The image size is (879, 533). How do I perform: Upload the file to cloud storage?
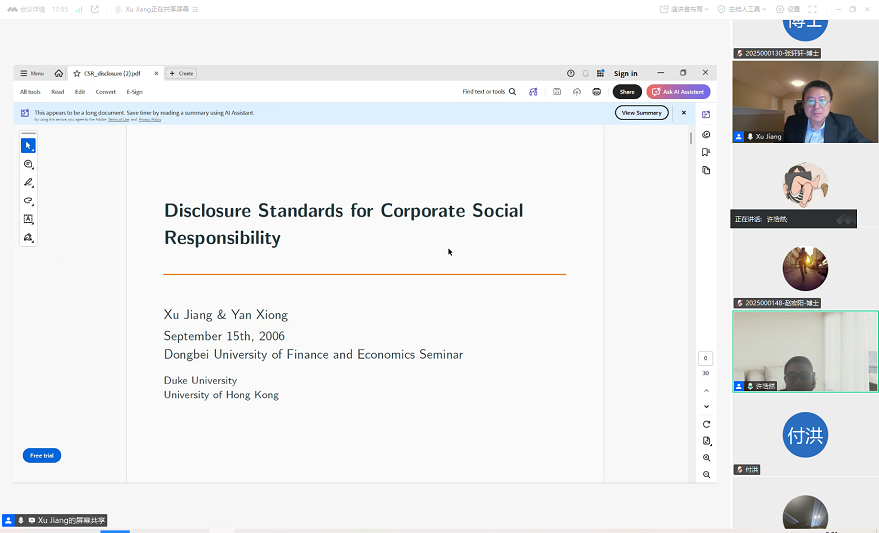(577, 92)
